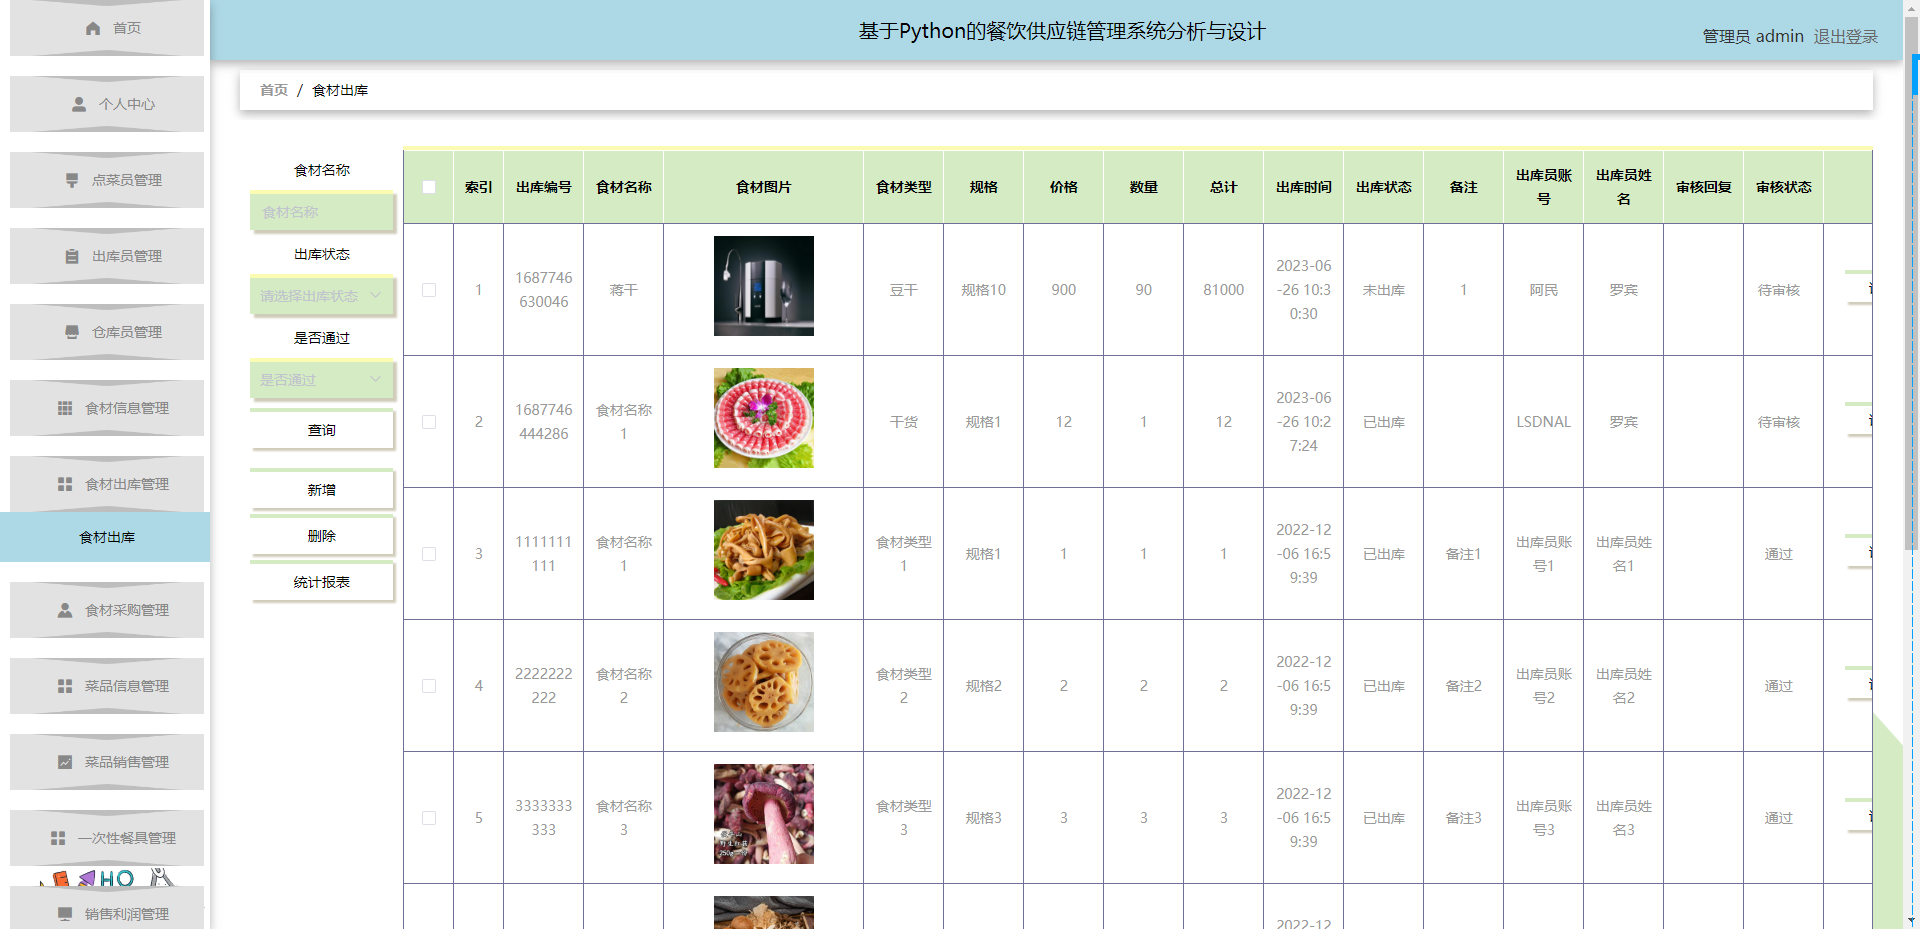This screenshot has width=1920, height=929.
Task: Check the row with 出库编号 1111111111
Action: (429, 554)
